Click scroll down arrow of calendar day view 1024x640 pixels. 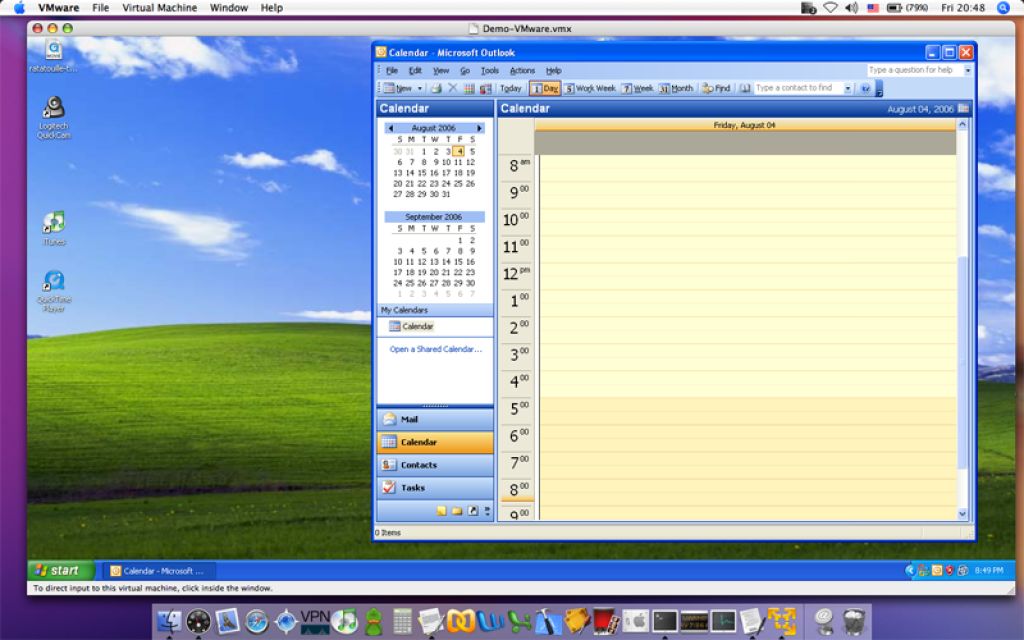962,514
